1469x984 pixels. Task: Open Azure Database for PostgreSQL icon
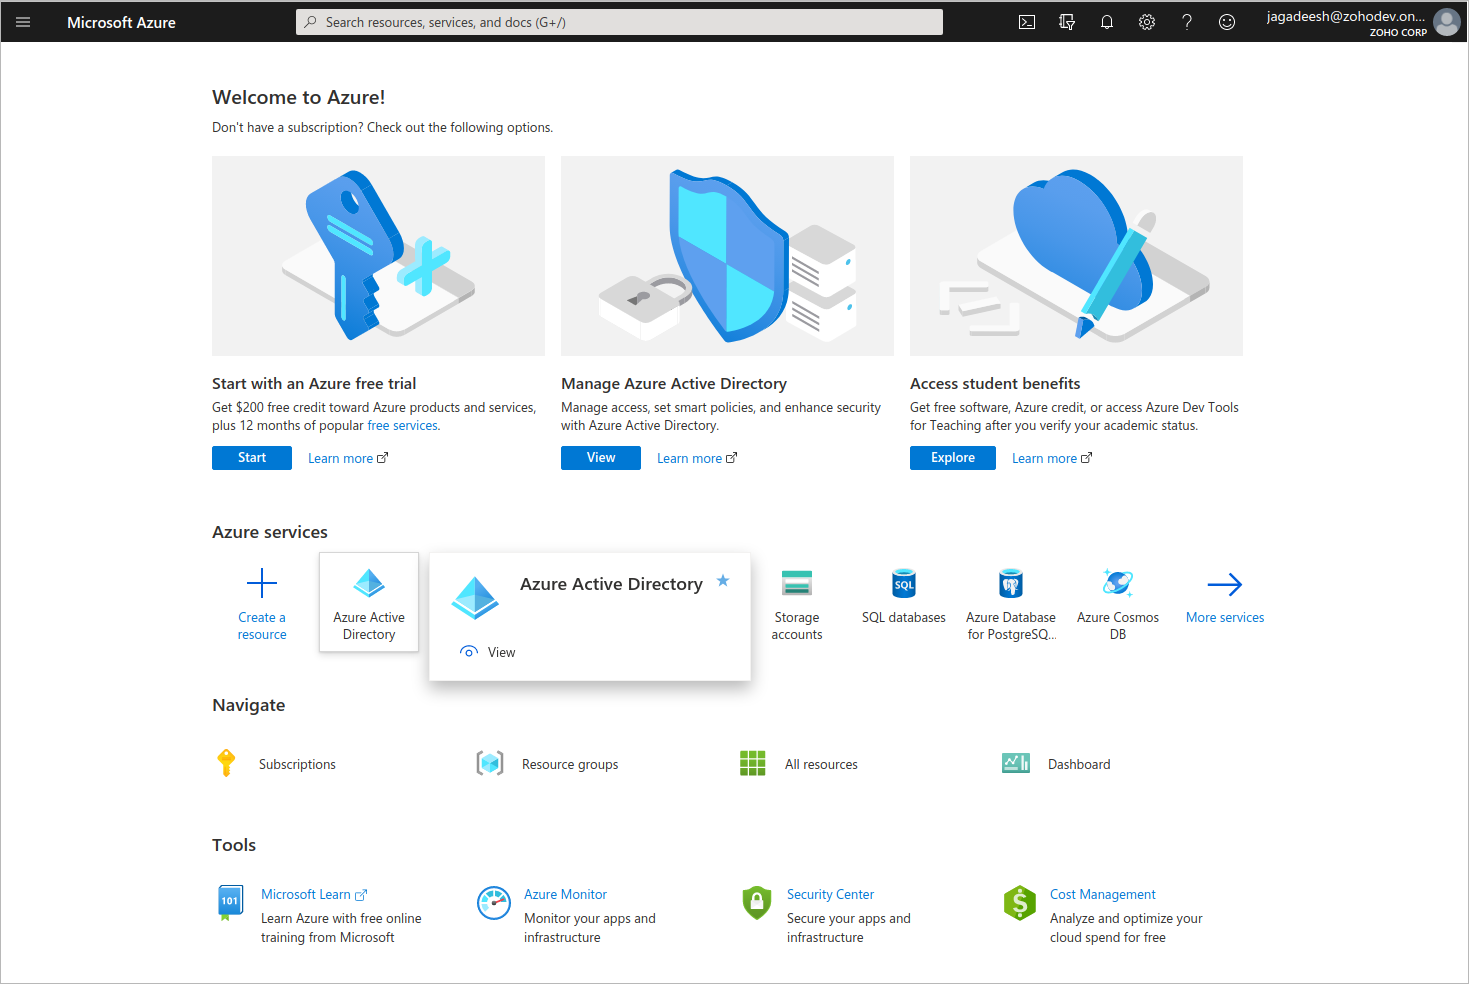(x=1011, y=583)
